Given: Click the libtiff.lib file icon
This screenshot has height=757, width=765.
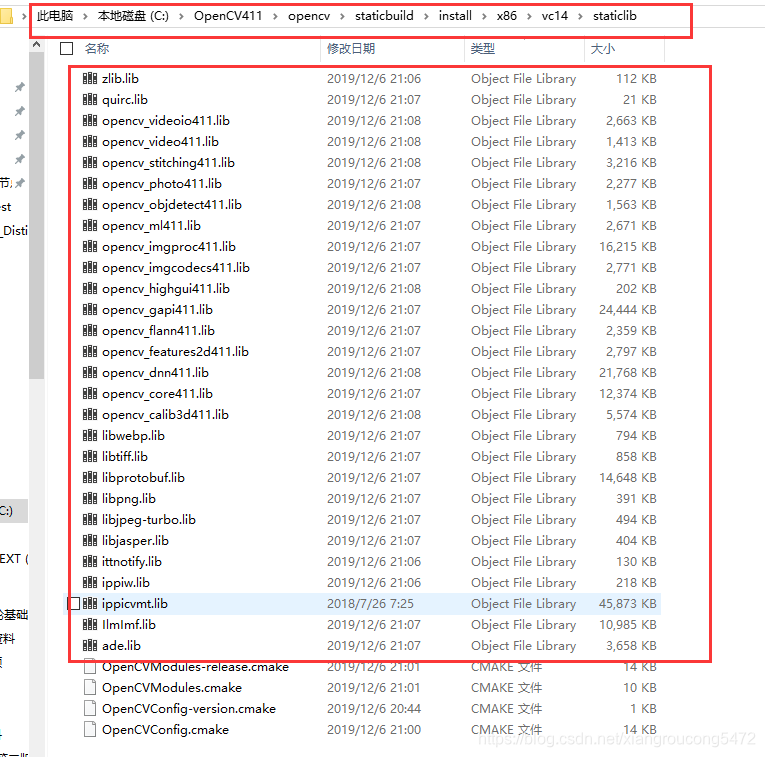Looking at the screenshot, I should (90, 456).
